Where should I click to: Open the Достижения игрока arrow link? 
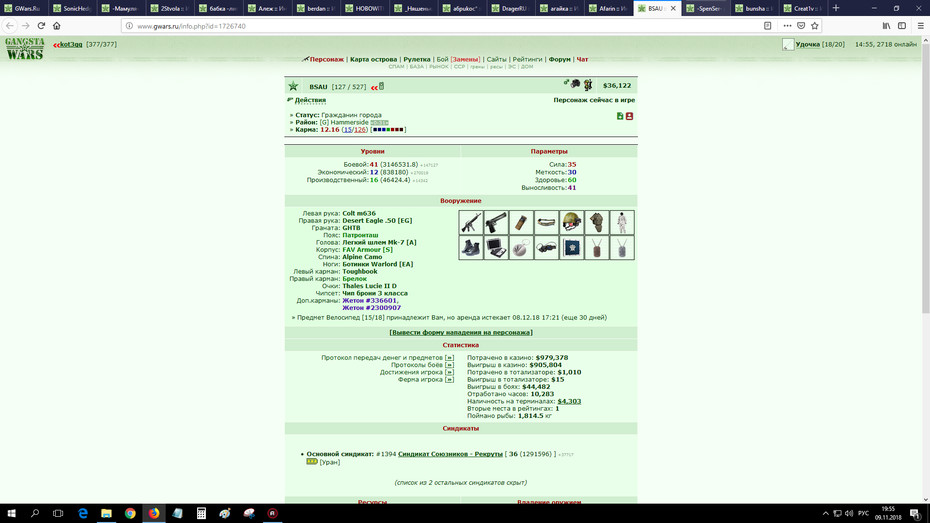pyautogui.click(x=450, y=372)
